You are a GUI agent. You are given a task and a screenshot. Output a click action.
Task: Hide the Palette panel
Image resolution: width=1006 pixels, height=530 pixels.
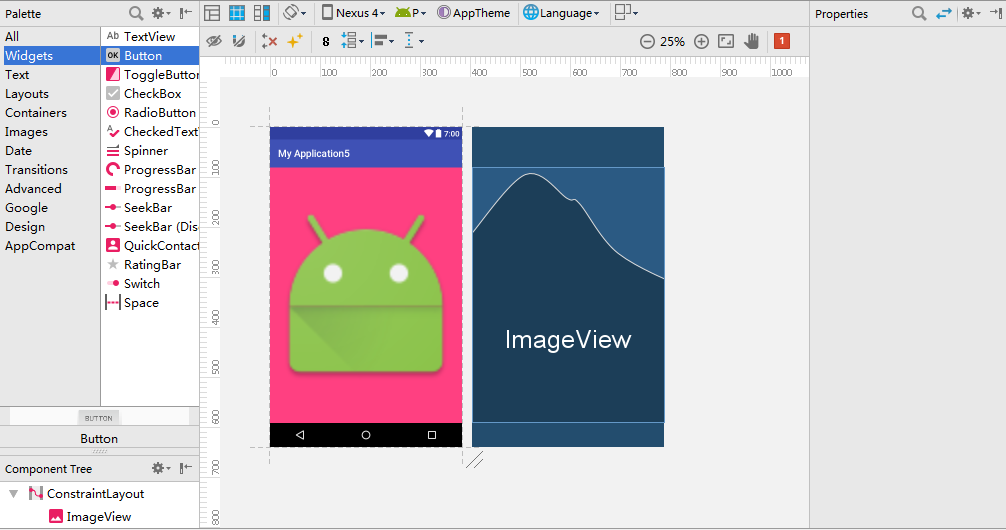(185, 13)
